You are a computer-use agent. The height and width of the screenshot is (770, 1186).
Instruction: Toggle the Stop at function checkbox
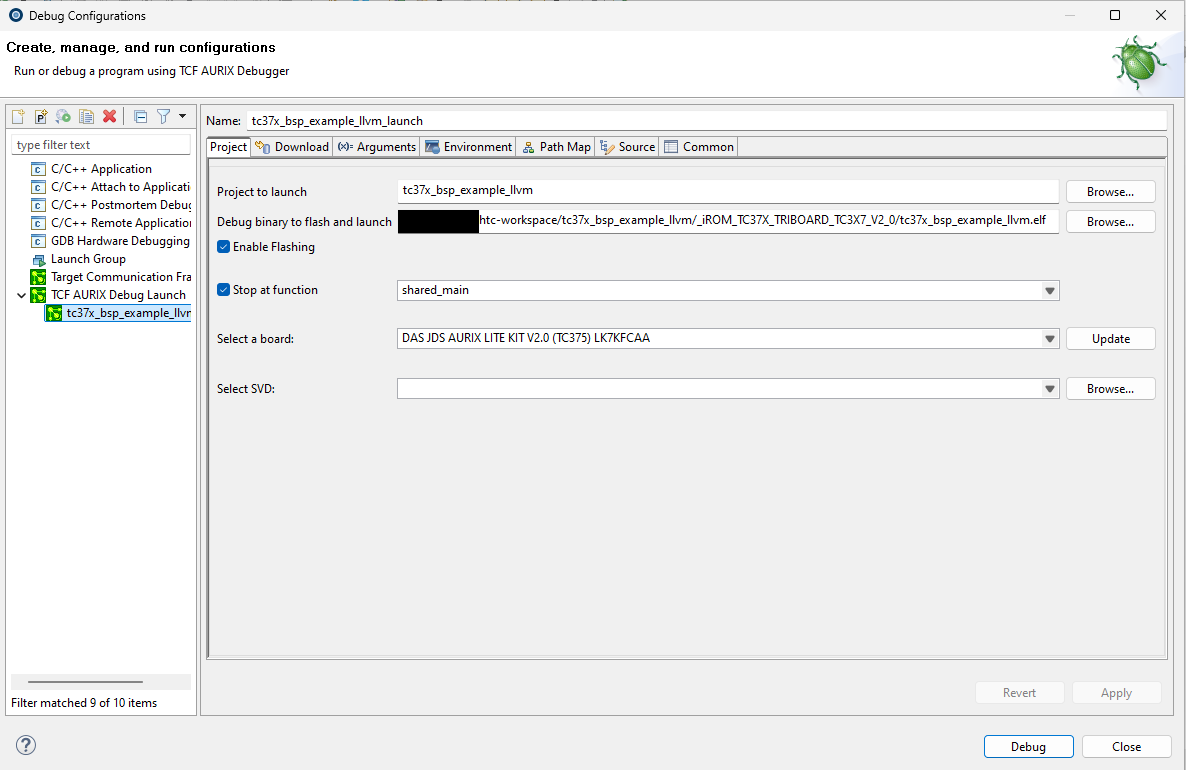(223, 289)
